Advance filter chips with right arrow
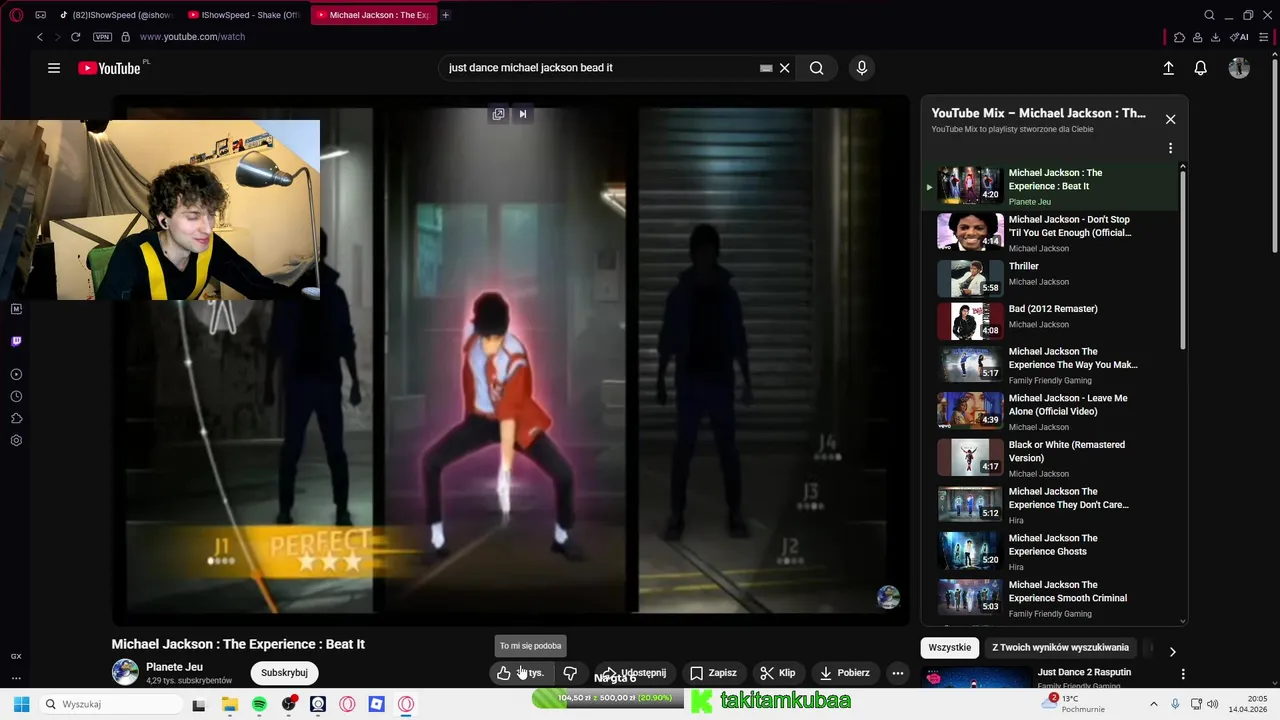Viewport: 1280px width, 720px height. tap(1172, 651)
